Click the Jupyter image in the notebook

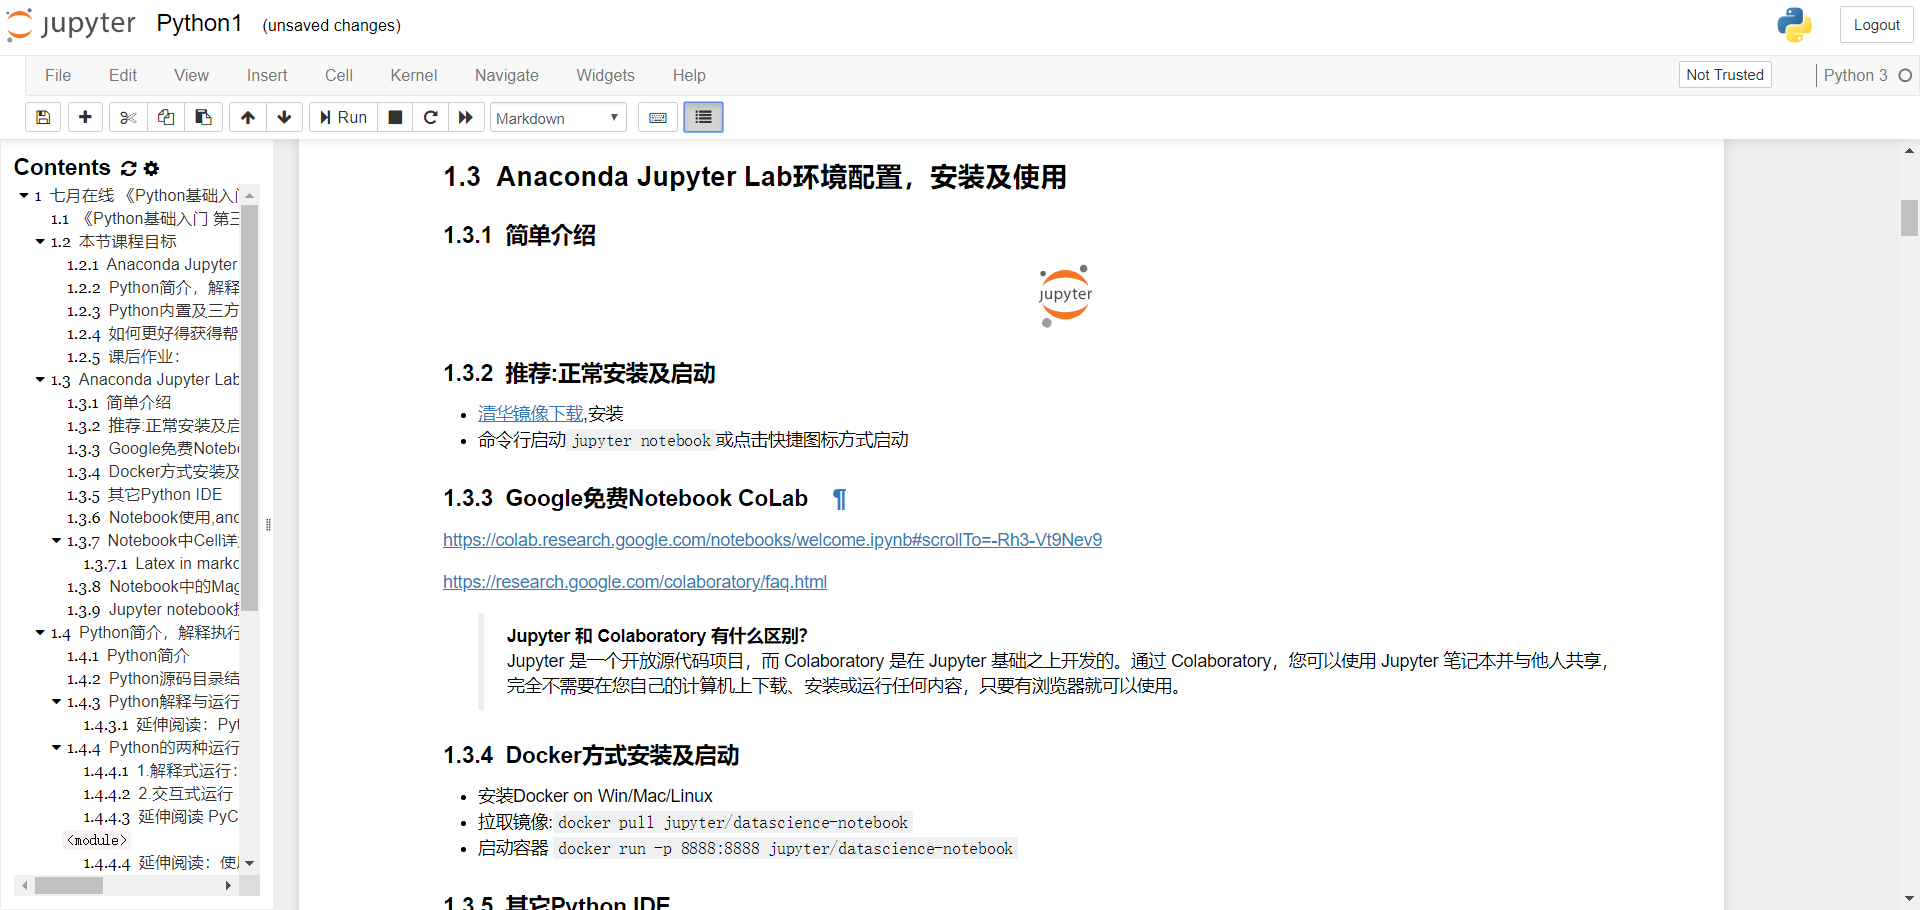point(1065,296)
